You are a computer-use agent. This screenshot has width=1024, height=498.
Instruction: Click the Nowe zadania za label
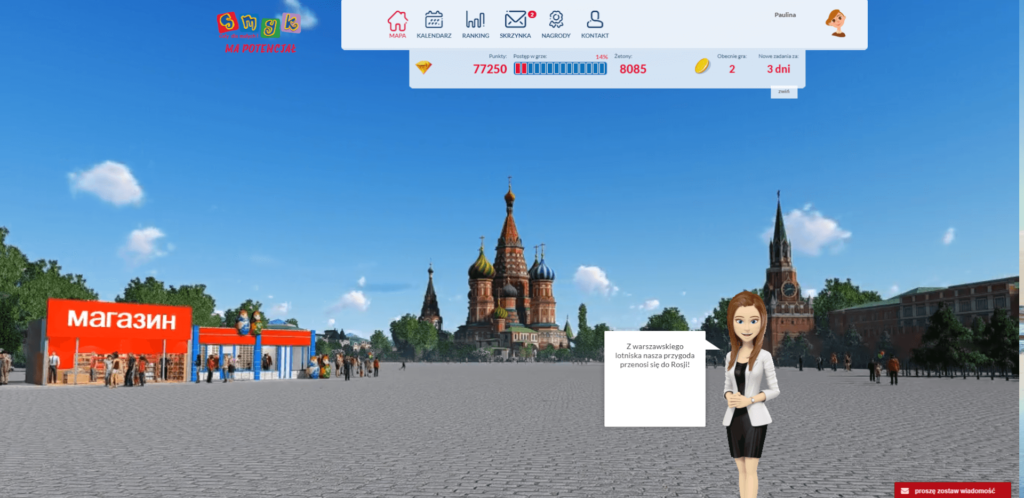[778, 56]
